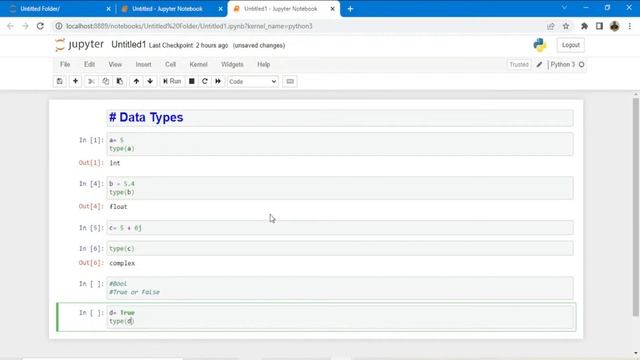The image size is (640, 360).
Task: Click the cell containing type(c)
Action: (x=340, y=248)
